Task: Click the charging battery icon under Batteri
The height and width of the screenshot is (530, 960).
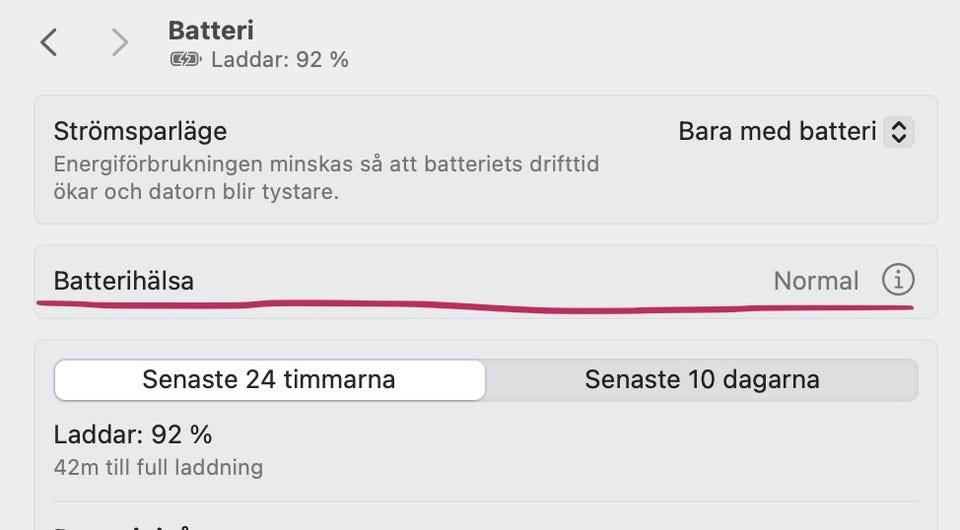Action: (x=185, y=60)
